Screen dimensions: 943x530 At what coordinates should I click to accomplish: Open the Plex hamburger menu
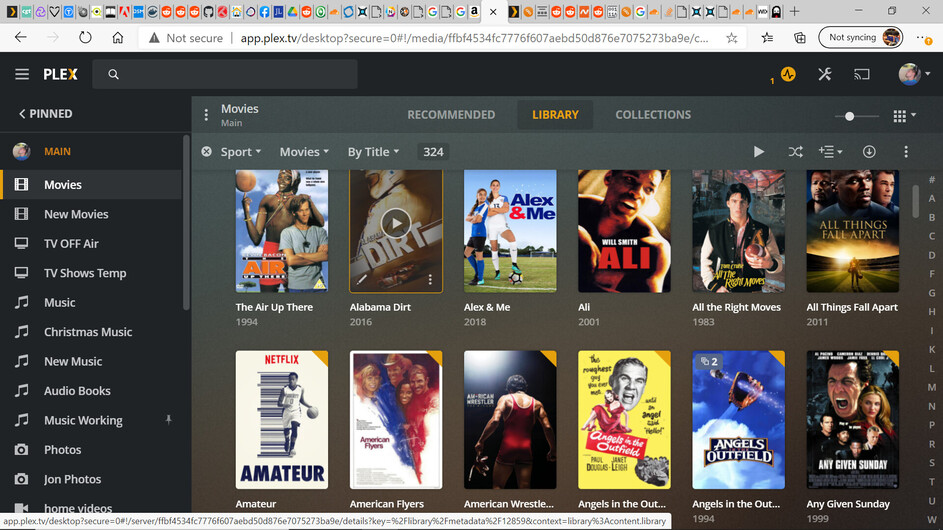click(22, 74)
